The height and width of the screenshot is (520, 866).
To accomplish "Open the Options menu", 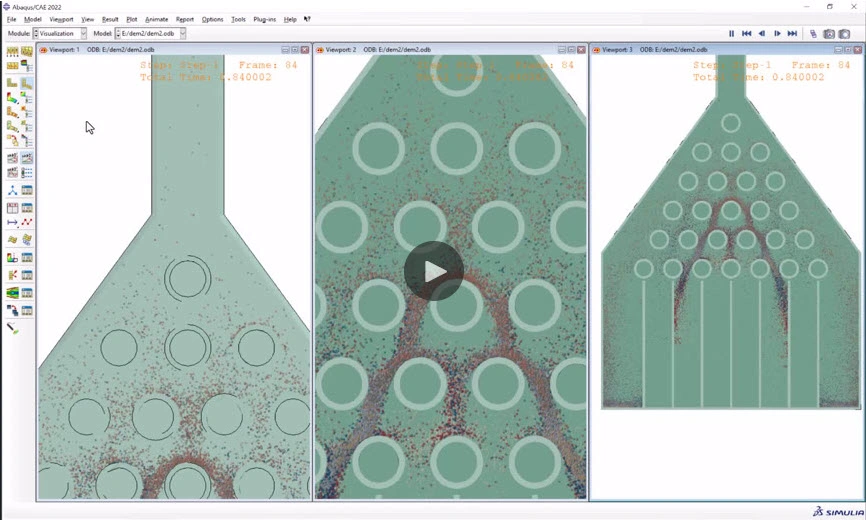I will pyautogui.click(x=212, y=19).
